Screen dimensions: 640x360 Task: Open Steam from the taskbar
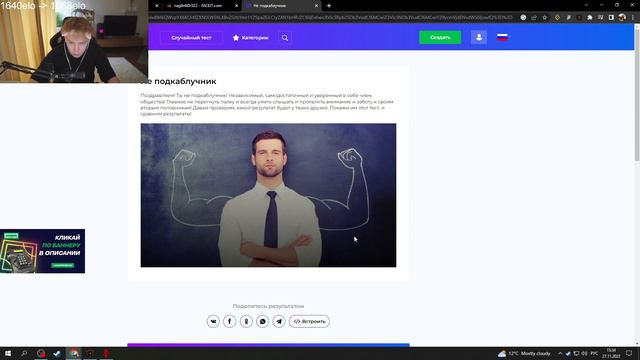pyautogui.click(x=57, y=353)
